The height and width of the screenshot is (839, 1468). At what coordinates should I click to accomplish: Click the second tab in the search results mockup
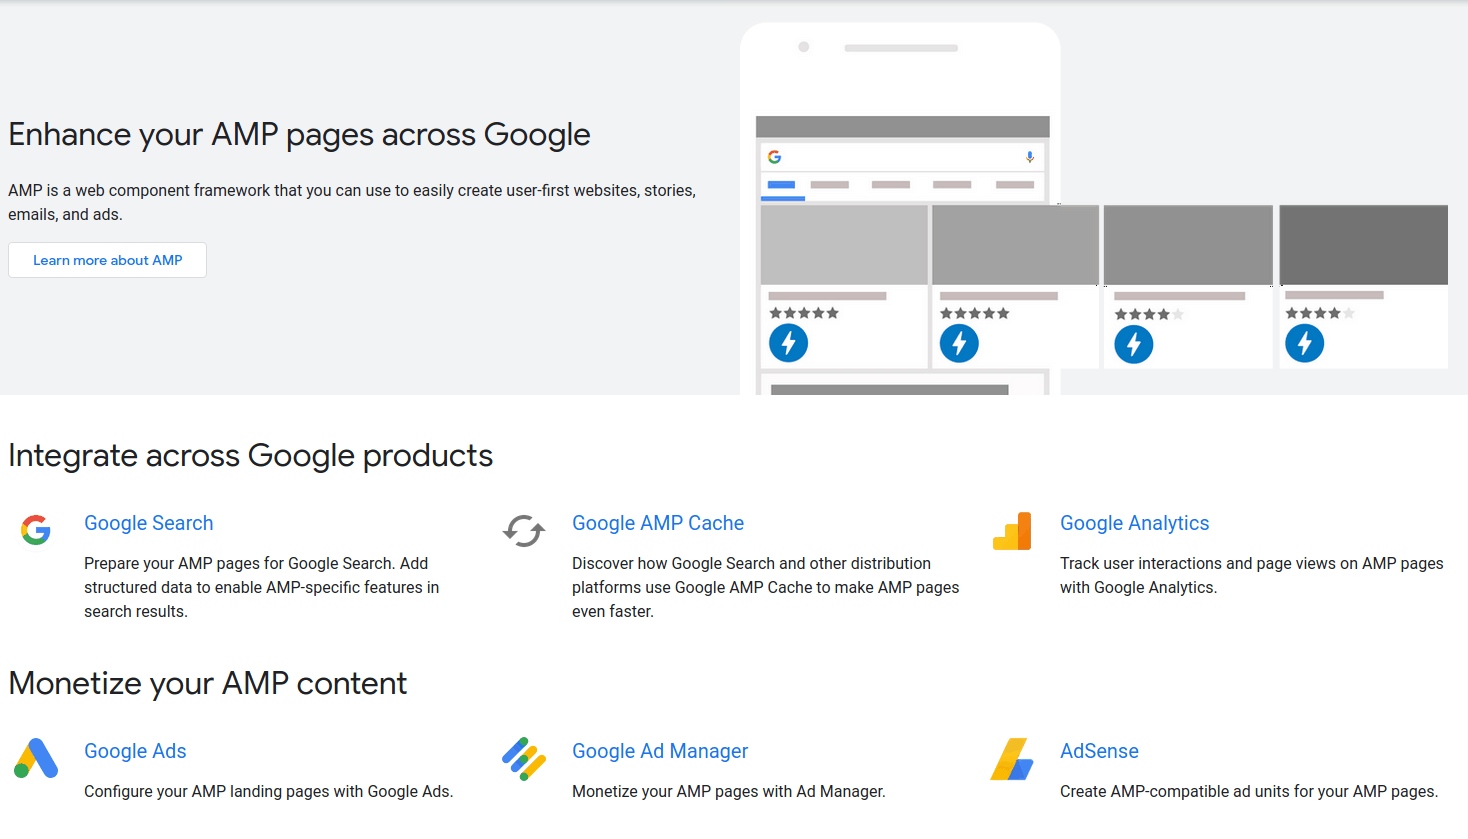(829, 185)
